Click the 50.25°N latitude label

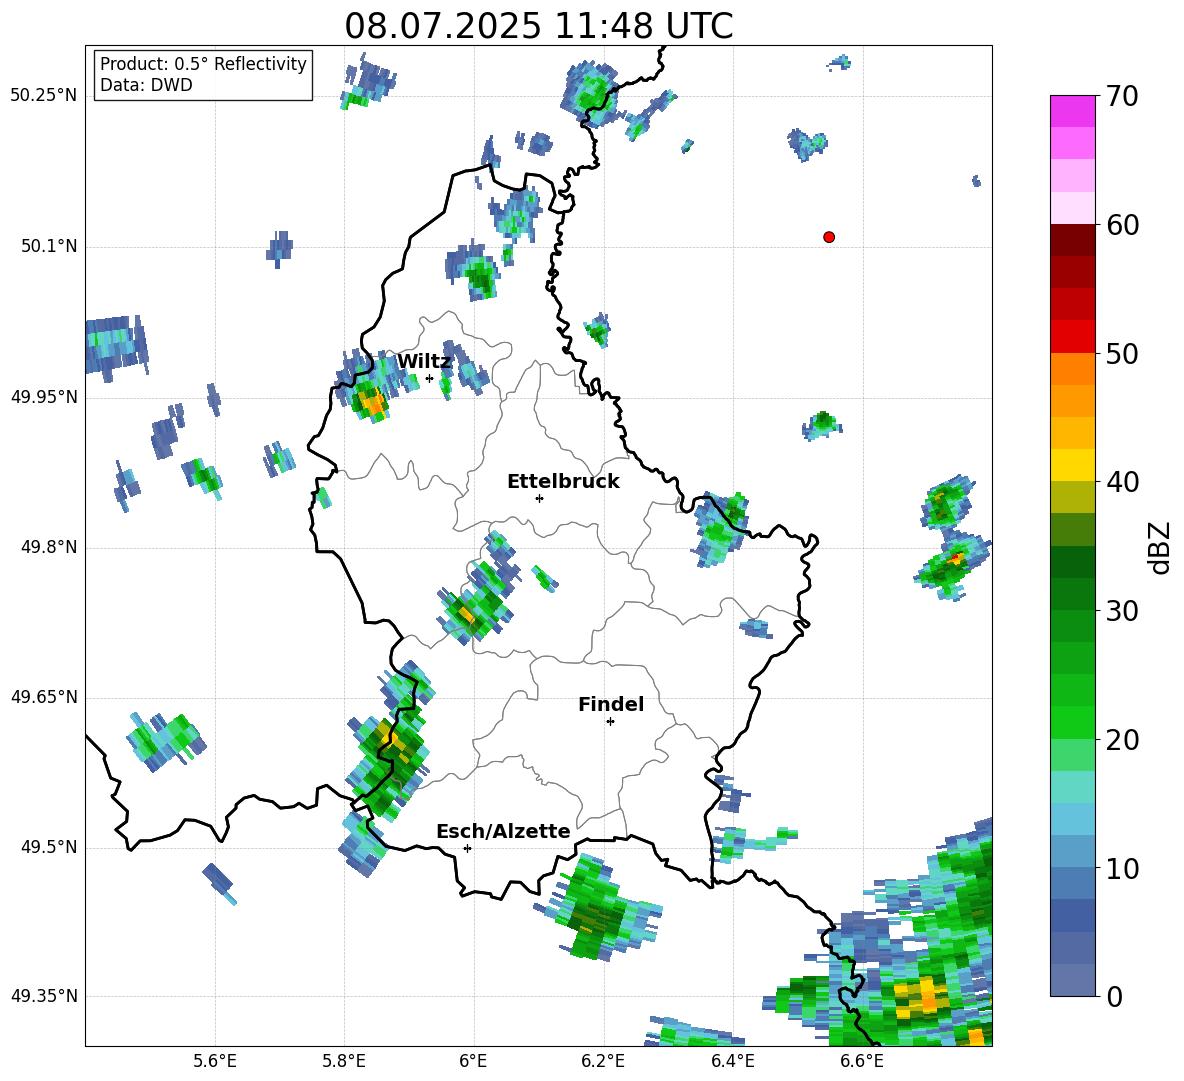[x=44, y=96]
